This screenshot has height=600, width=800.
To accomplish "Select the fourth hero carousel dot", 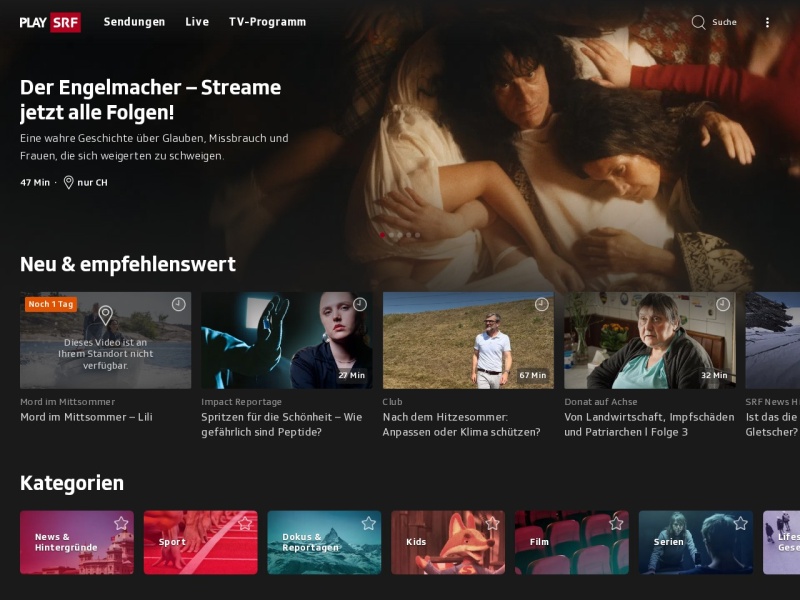I will pos(409,235).
